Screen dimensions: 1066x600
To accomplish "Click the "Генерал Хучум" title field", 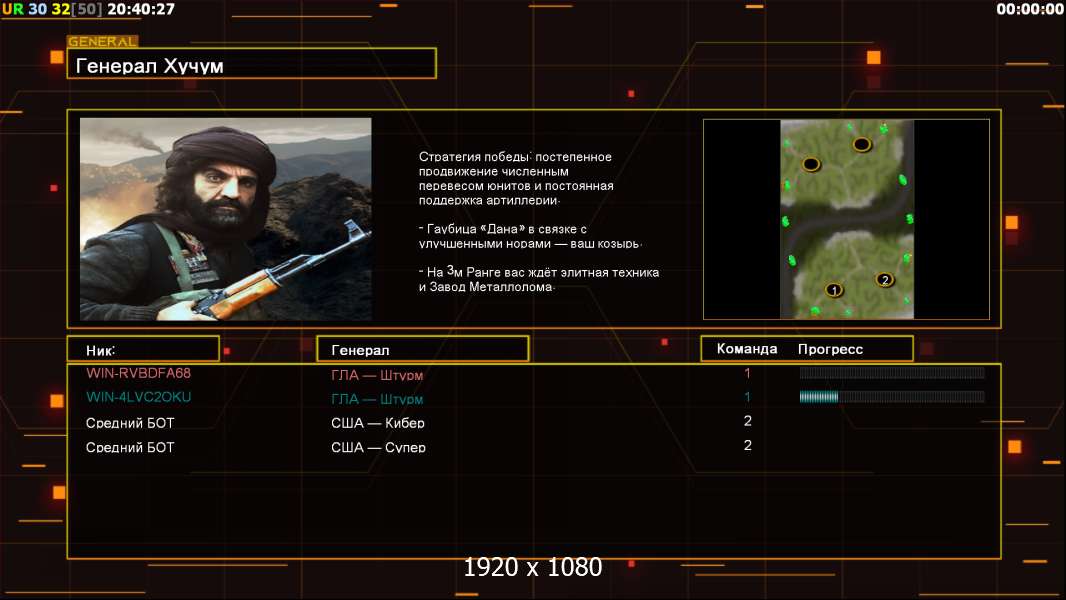I will pyautogui.click(x=252, y=63).
